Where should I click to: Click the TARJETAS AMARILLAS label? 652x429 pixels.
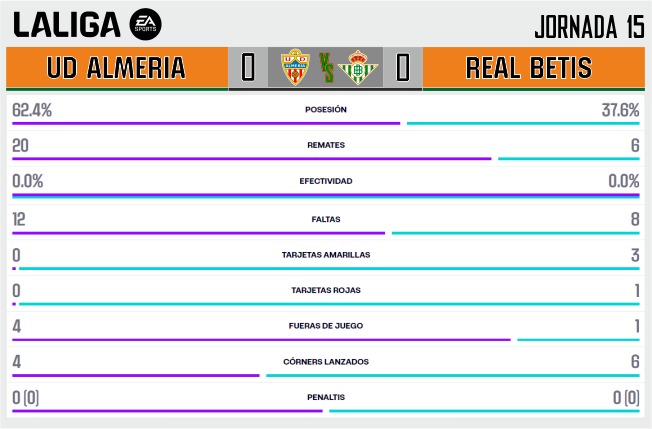click(x=326, y=255)
